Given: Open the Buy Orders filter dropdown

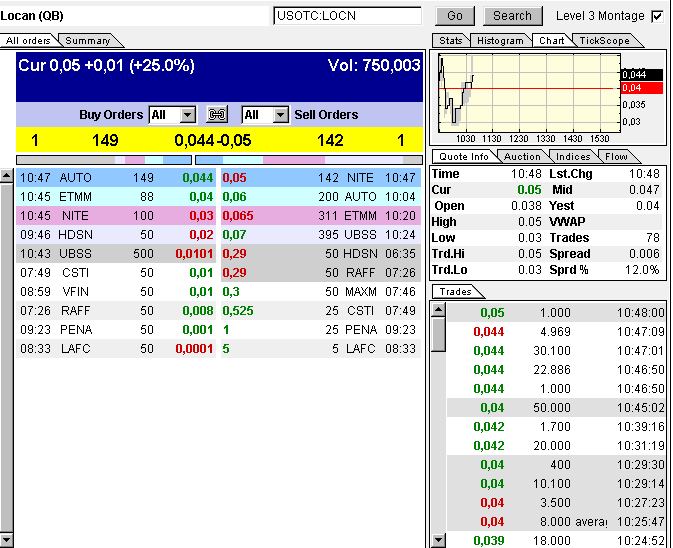Looking at the screenshot, I should [x=188, y=115].
